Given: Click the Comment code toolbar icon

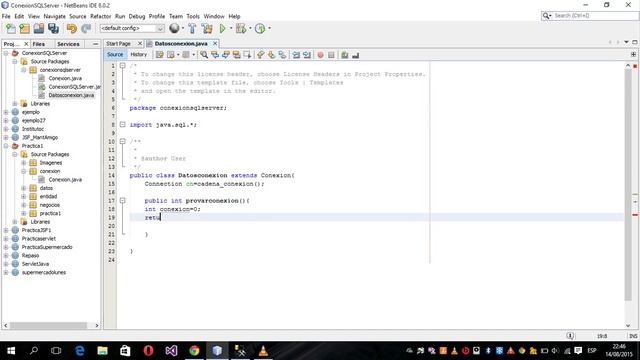Looking at the screenshot, I should point(345,55).
